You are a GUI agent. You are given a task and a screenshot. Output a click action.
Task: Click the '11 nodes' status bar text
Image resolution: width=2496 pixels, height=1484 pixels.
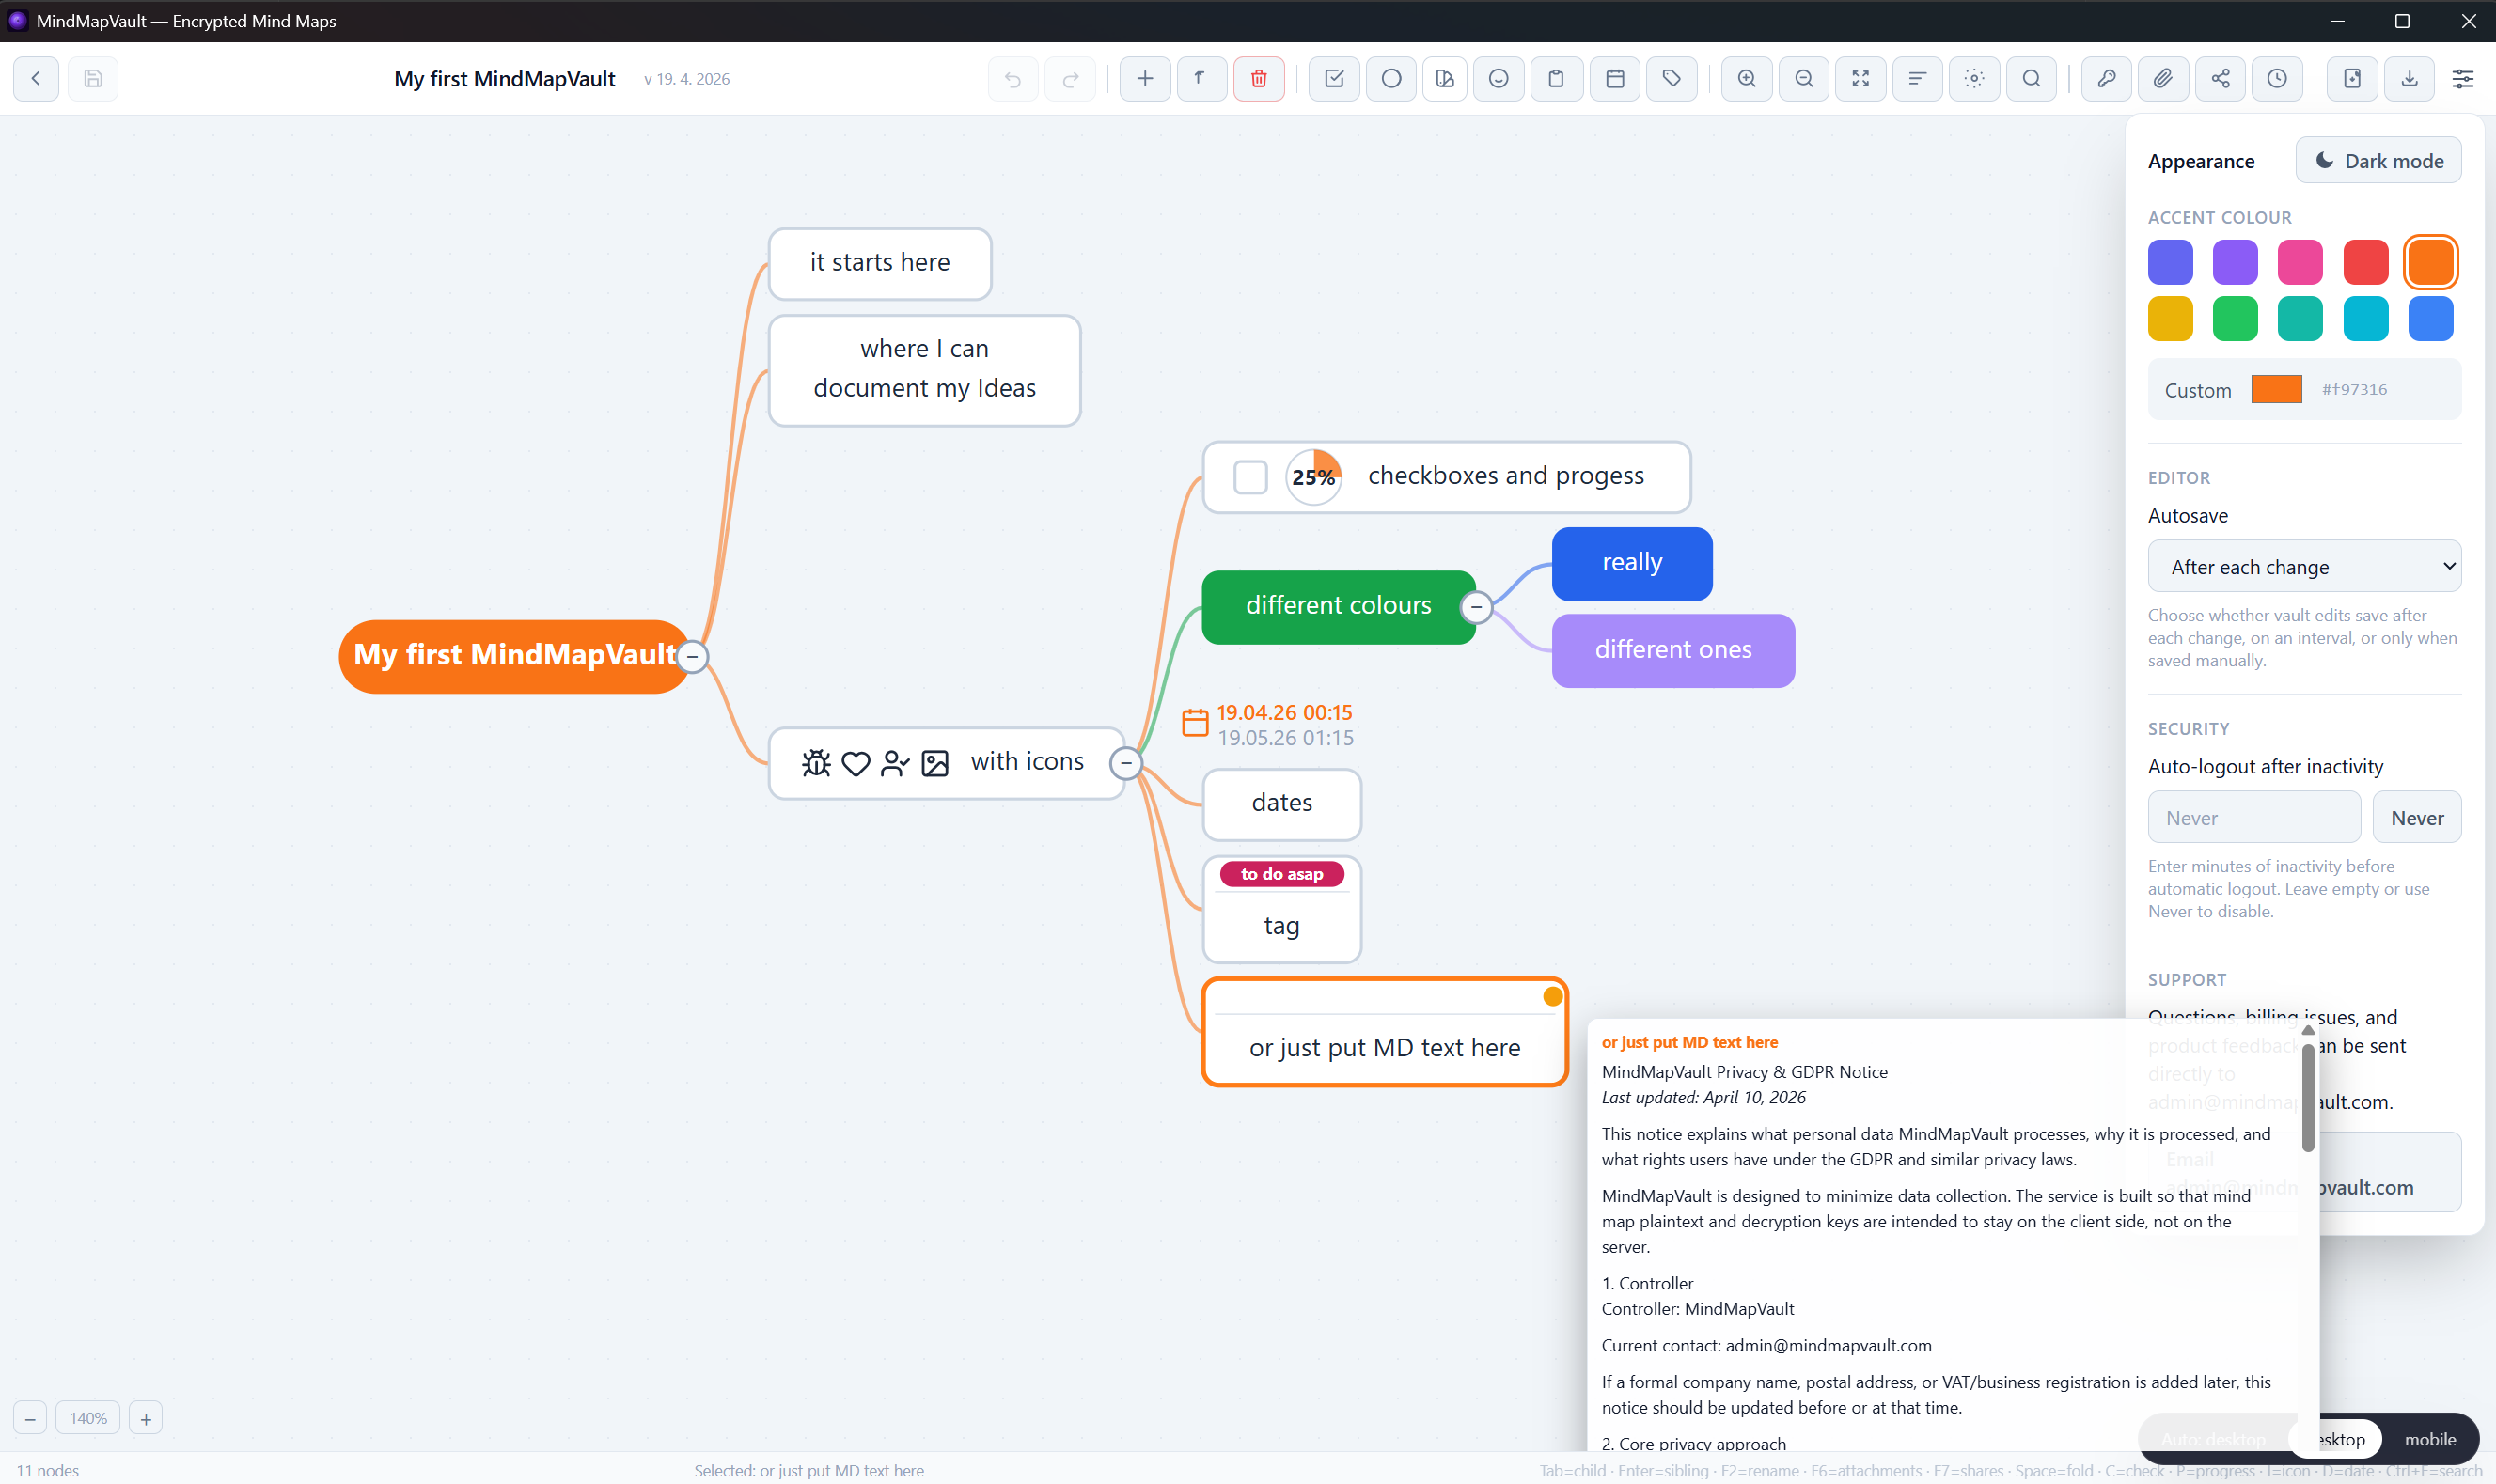(x=48, y=1470)
